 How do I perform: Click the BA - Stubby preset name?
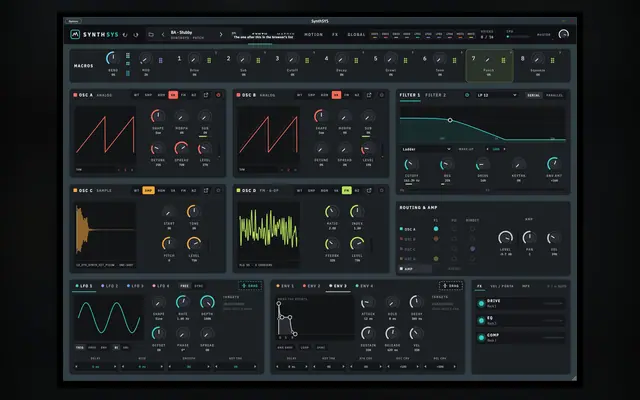pyautogui.click(x=181, y=32)
